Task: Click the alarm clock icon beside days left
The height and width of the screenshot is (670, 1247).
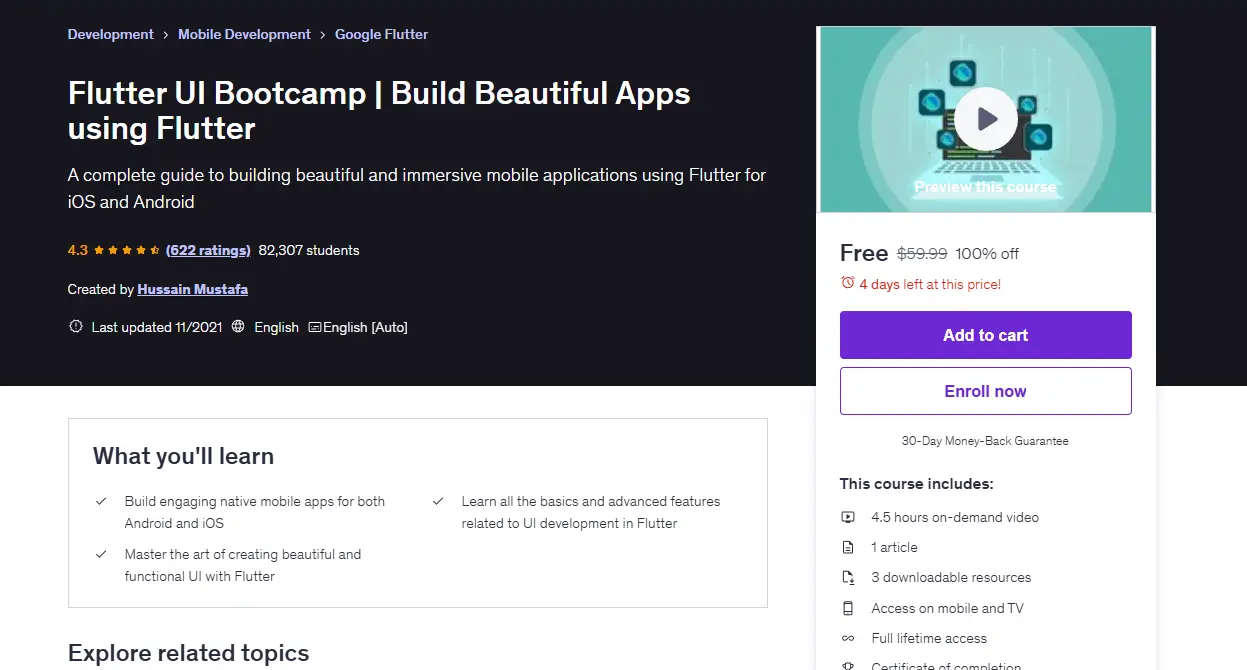Action: [x=848, y=283]
